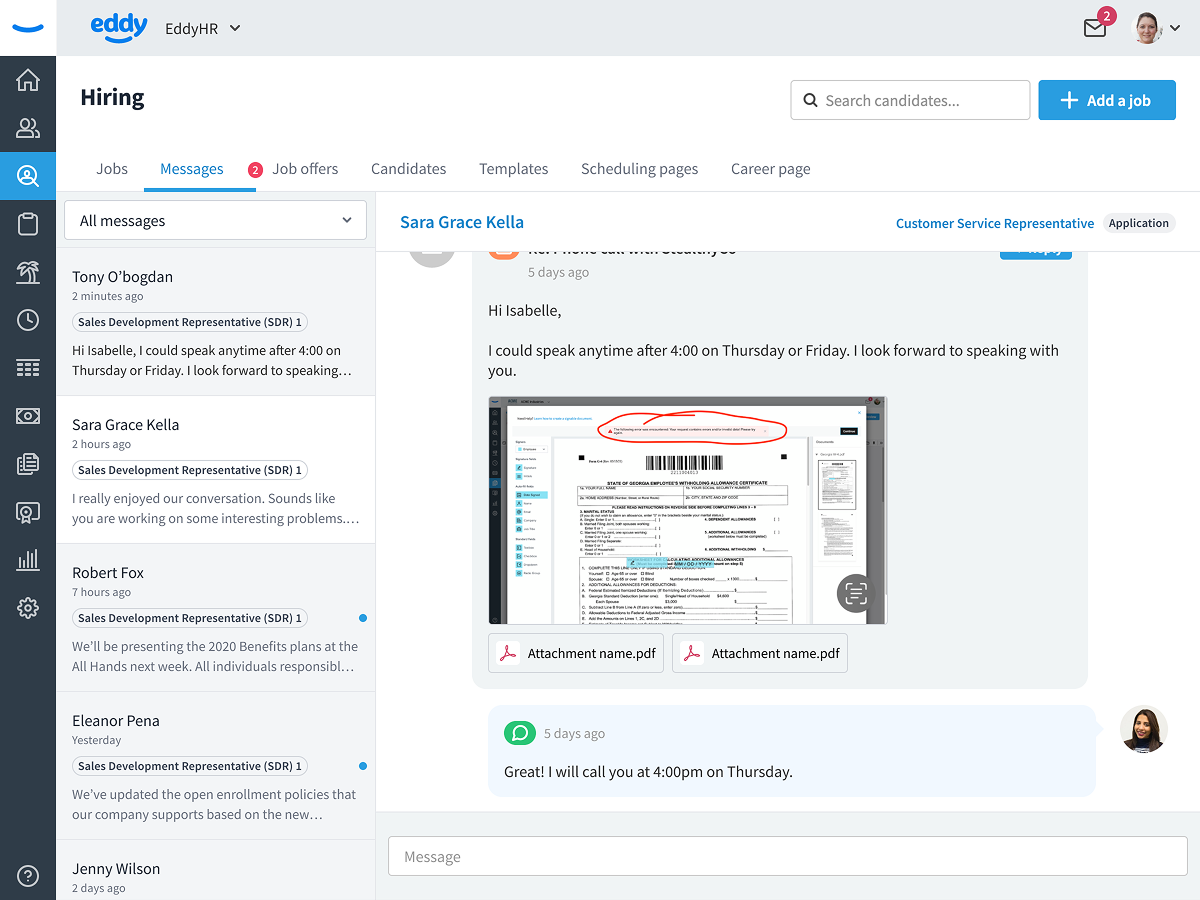
Task: Expand the All messages filter dropdown
Action: pyautogui.click(x=215, y=220)
